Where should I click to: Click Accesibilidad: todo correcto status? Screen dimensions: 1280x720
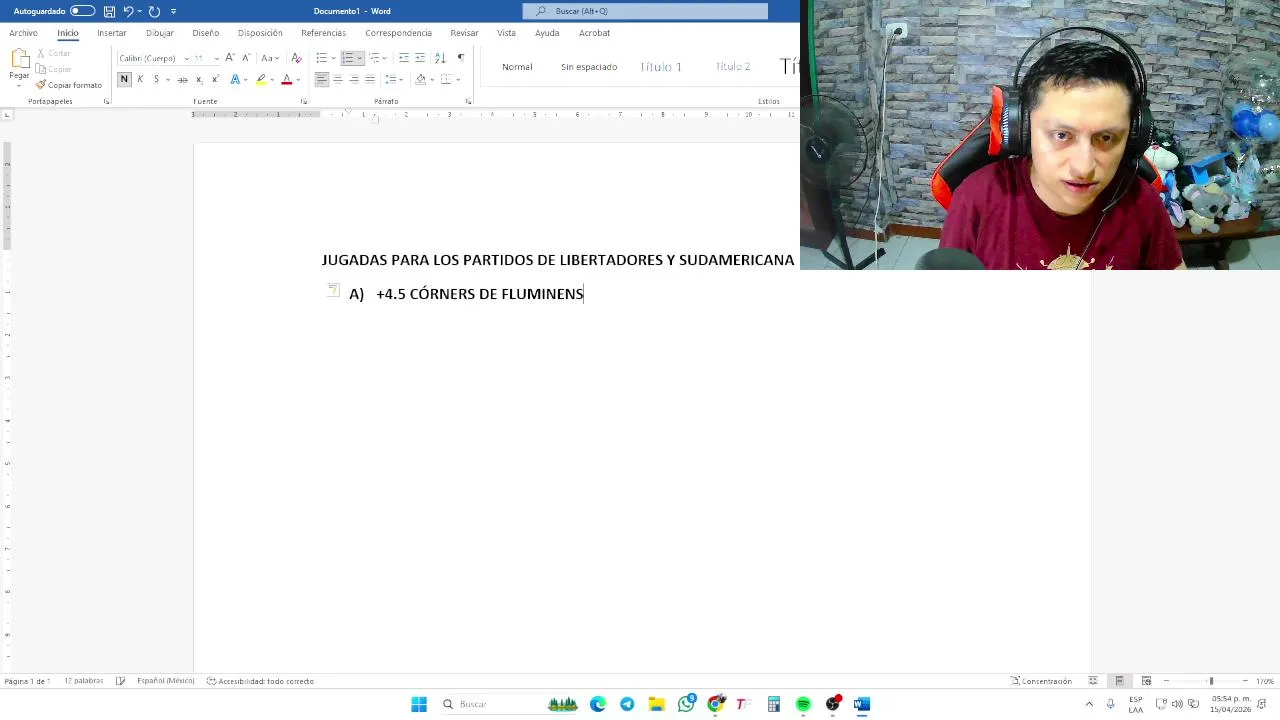tap(260, 681)
